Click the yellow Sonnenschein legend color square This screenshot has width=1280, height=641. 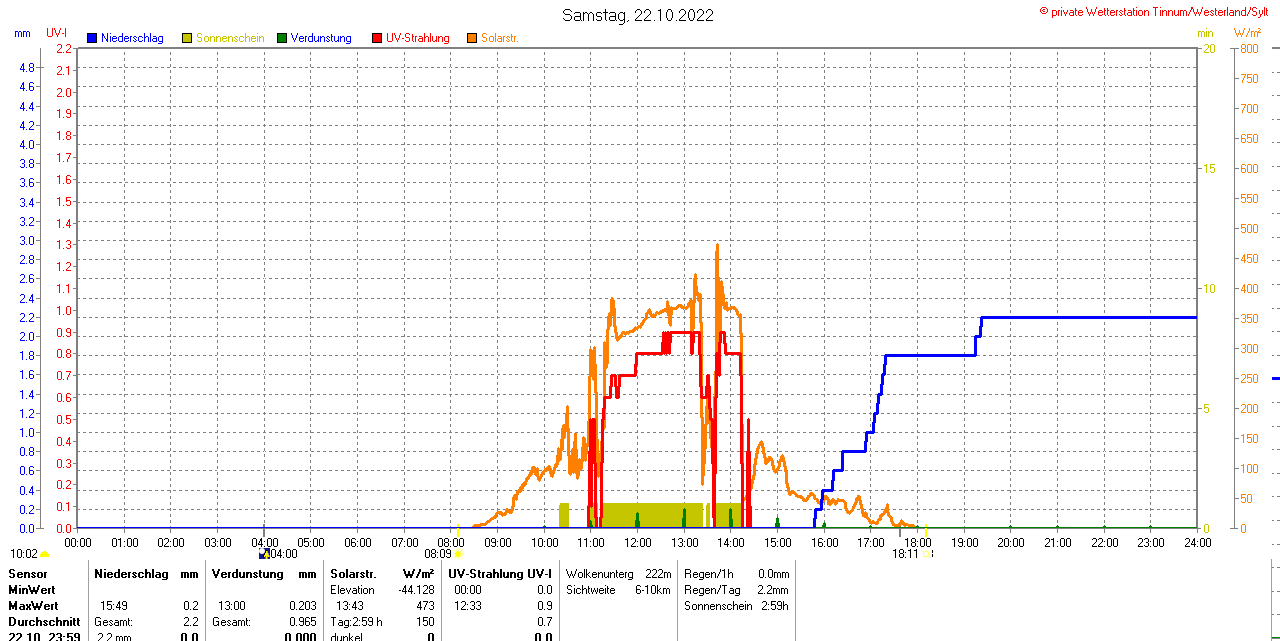[187, 38]
